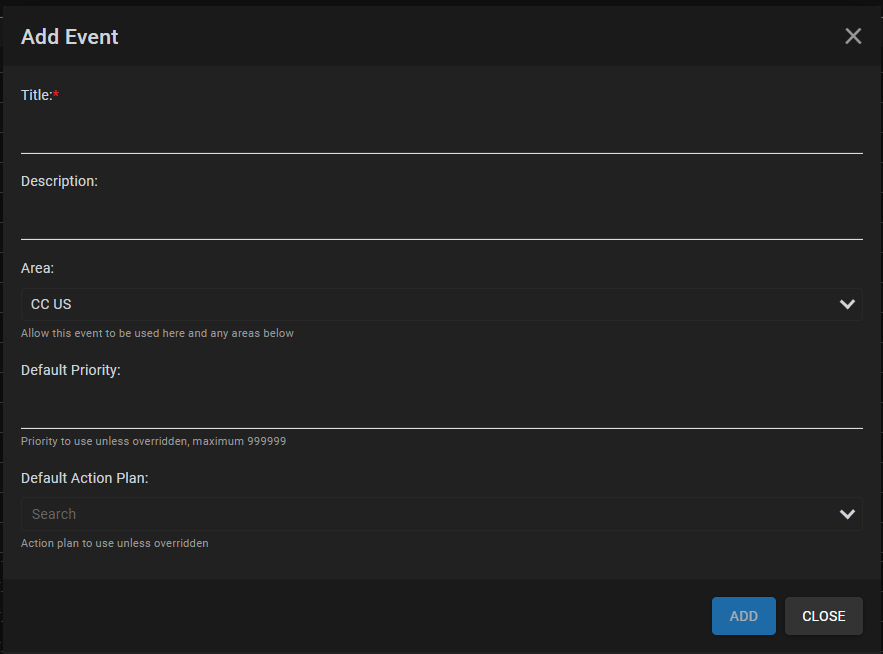This screenshot has height=654, width=883.
Task: Click the blue ADD button
Action: coord(743,616)
